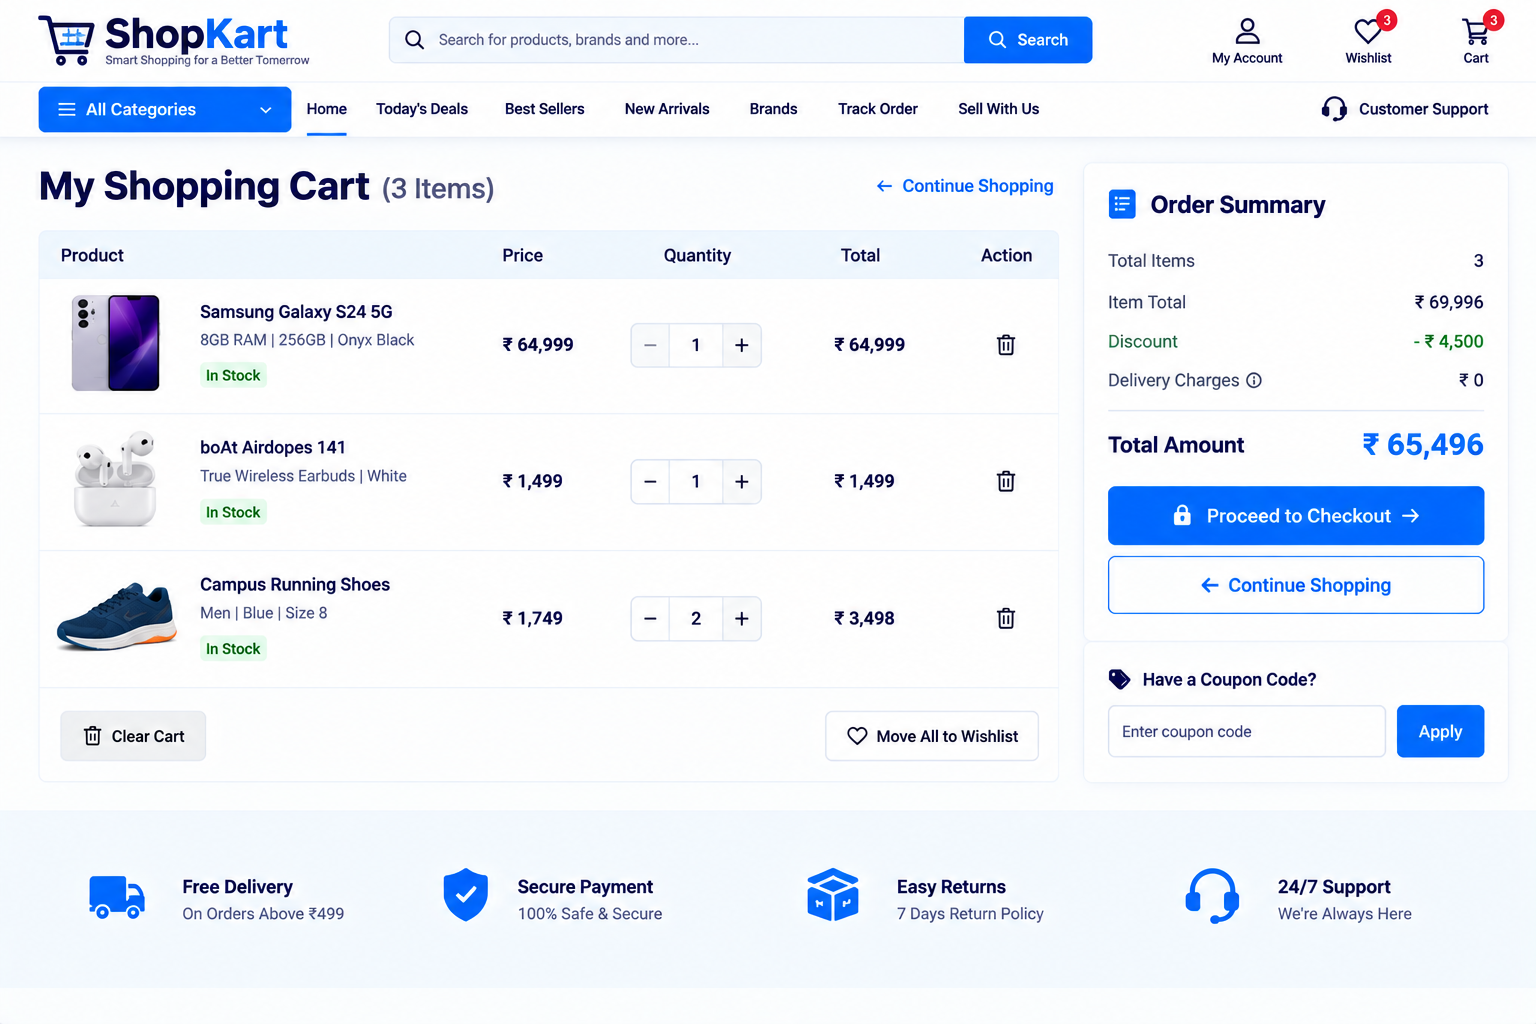This screenshot has height=1024, width=1536.
Task: Open the Brands menu item
Action: tap(774, 109)
